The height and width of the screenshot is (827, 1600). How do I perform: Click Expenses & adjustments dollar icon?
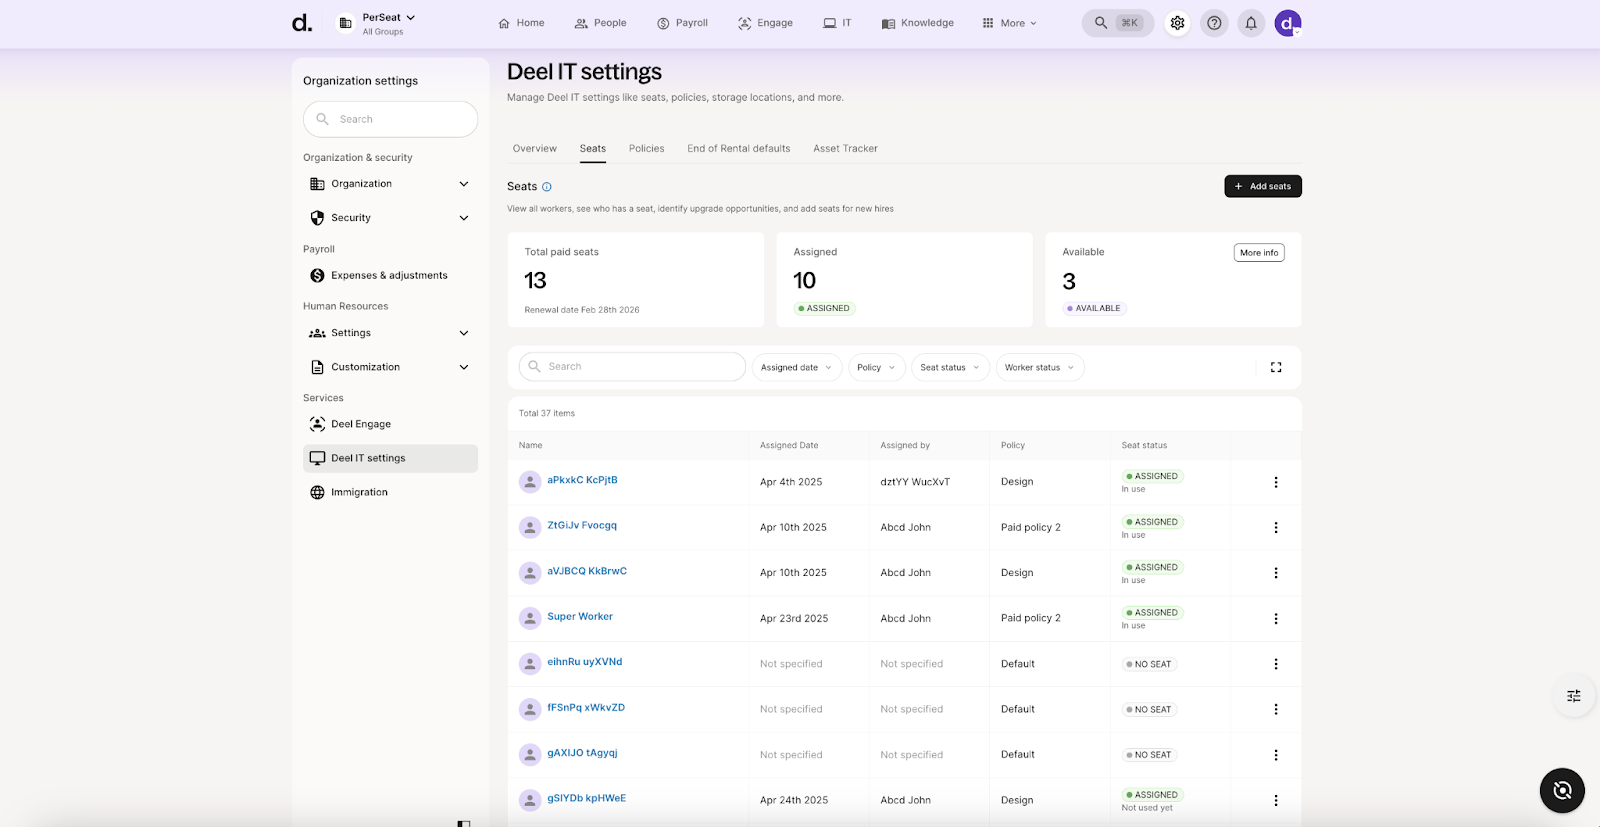(317, 275)
